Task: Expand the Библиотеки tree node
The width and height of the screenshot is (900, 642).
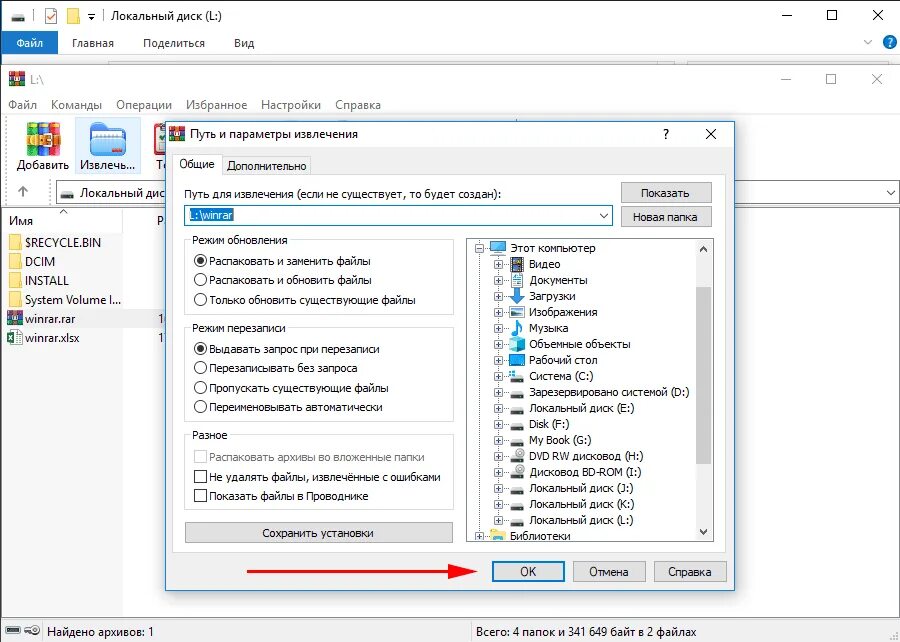Action: [479, 536]
